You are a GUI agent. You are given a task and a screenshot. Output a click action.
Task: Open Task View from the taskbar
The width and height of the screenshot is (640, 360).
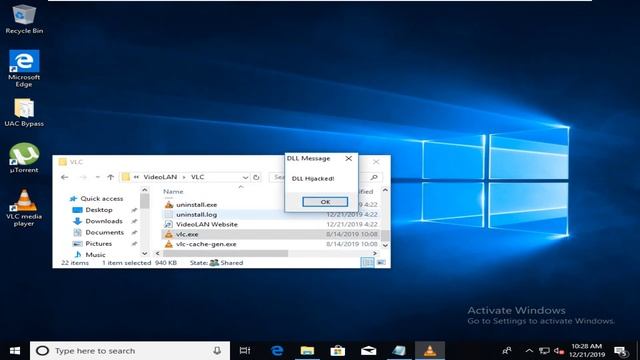click(245, 351)
